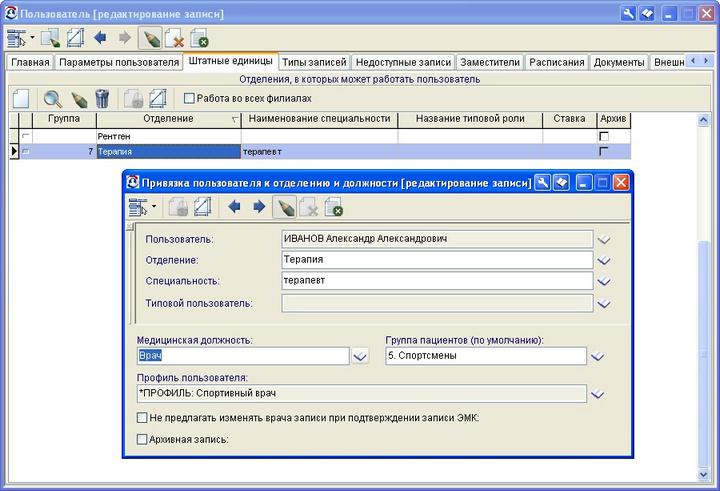Click the 'Группа' column header
The image size is (720, 491).
pyautogui.click(x=64, y=119)
